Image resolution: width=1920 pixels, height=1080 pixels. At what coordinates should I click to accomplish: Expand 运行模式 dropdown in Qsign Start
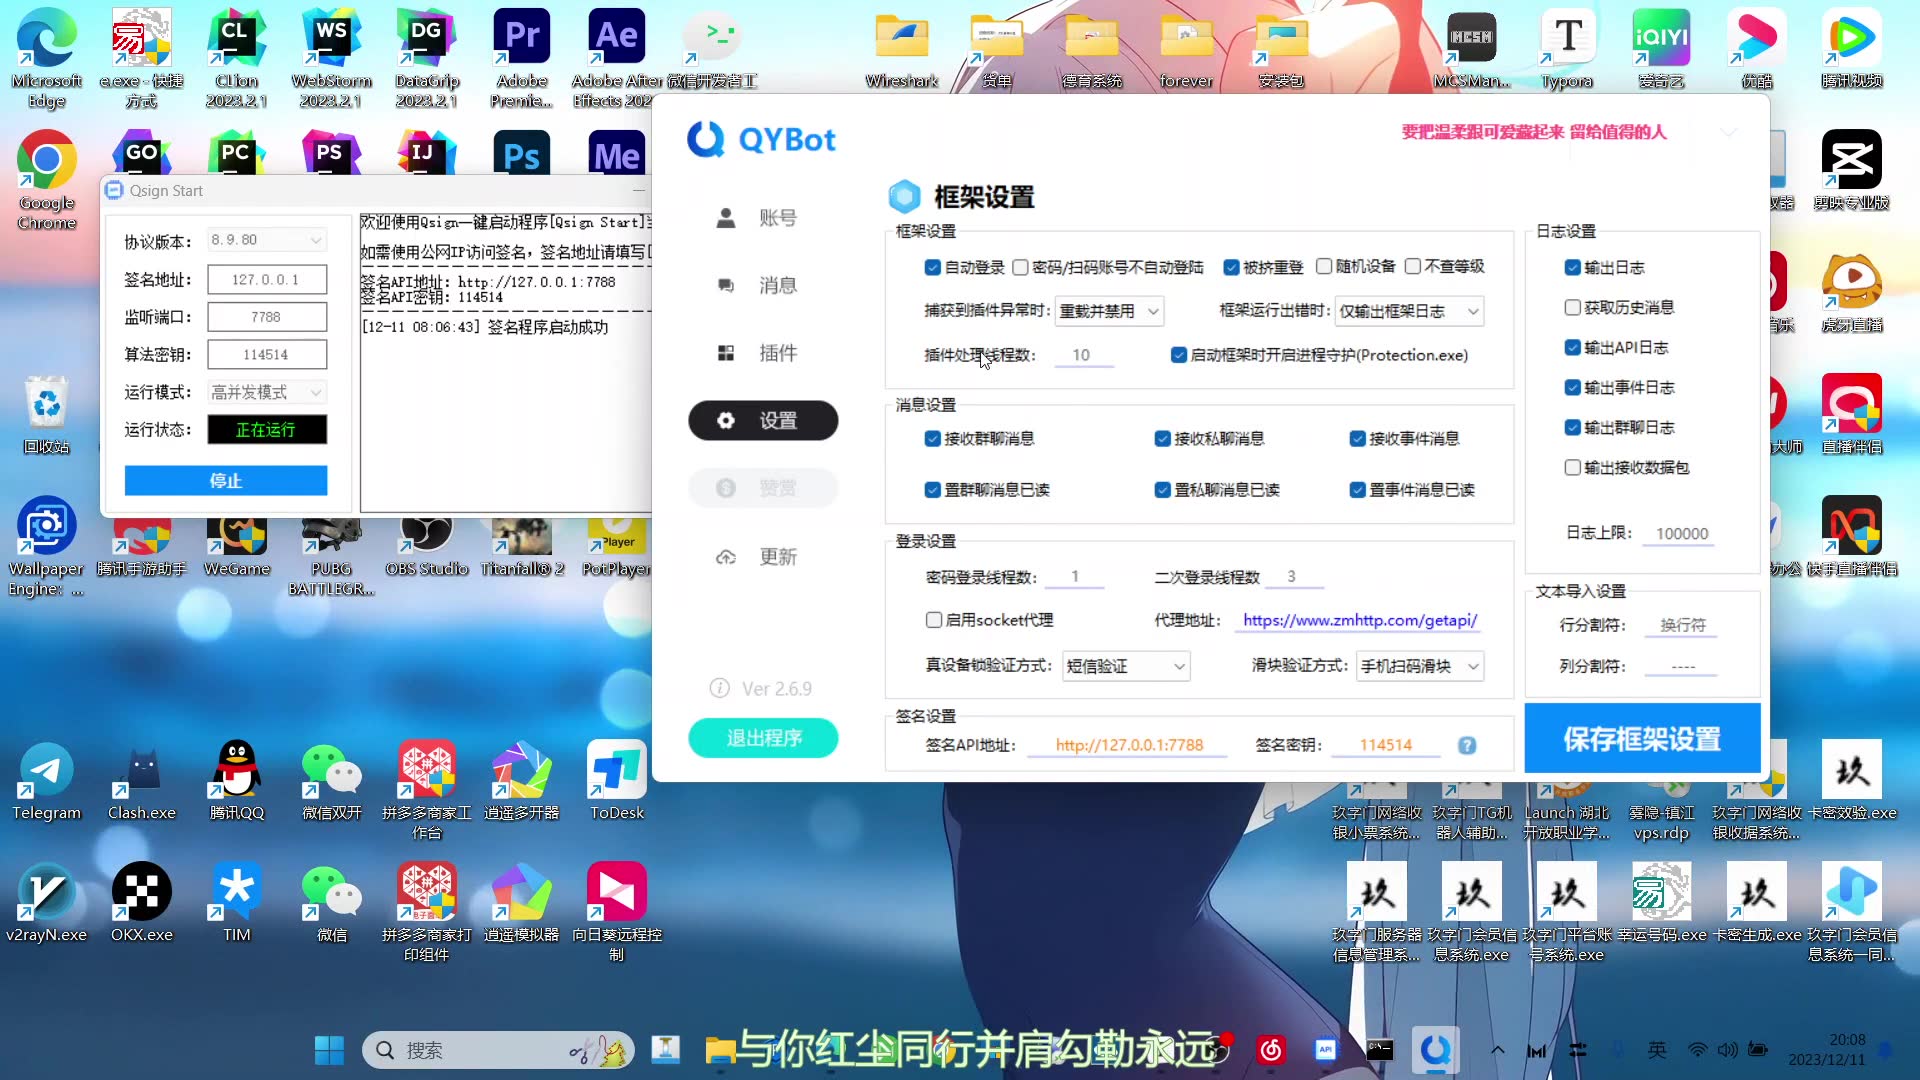(x=267, y=392)
